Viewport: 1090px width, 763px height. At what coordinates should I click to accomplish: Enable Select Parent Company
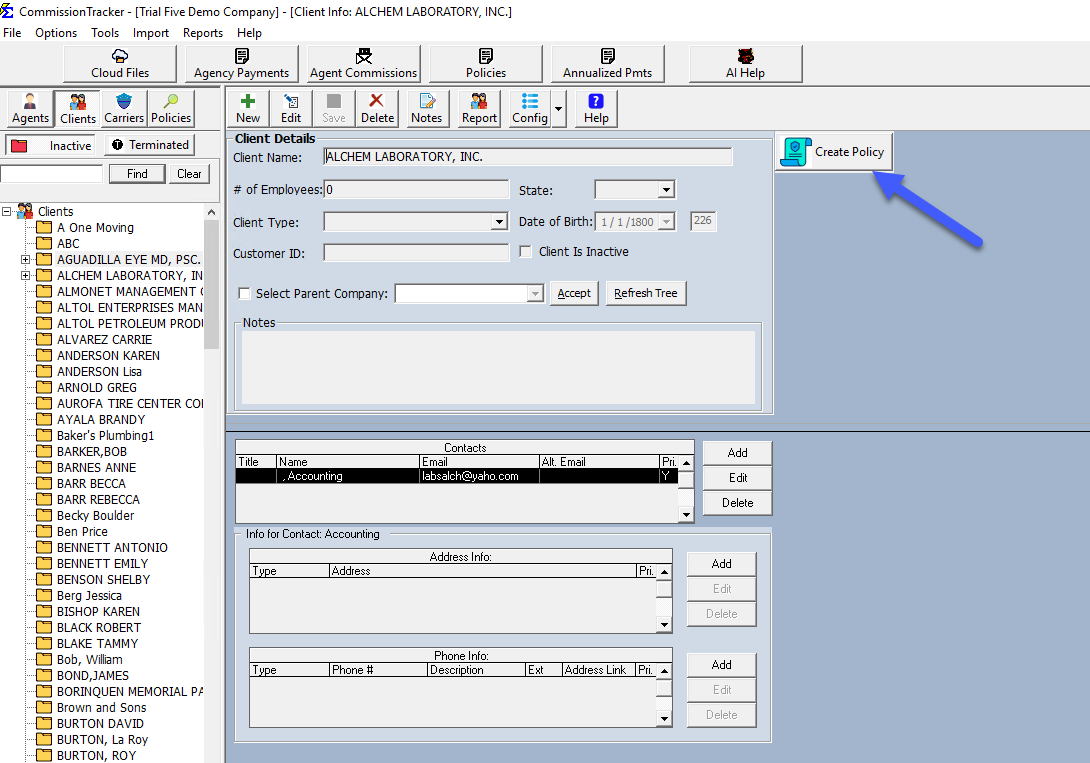click(x=244, y=293)
